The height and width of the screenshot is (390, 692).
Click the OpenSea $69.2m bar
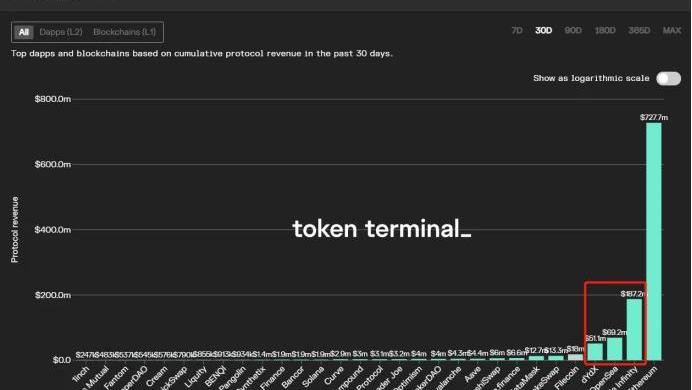click(615, 349)
